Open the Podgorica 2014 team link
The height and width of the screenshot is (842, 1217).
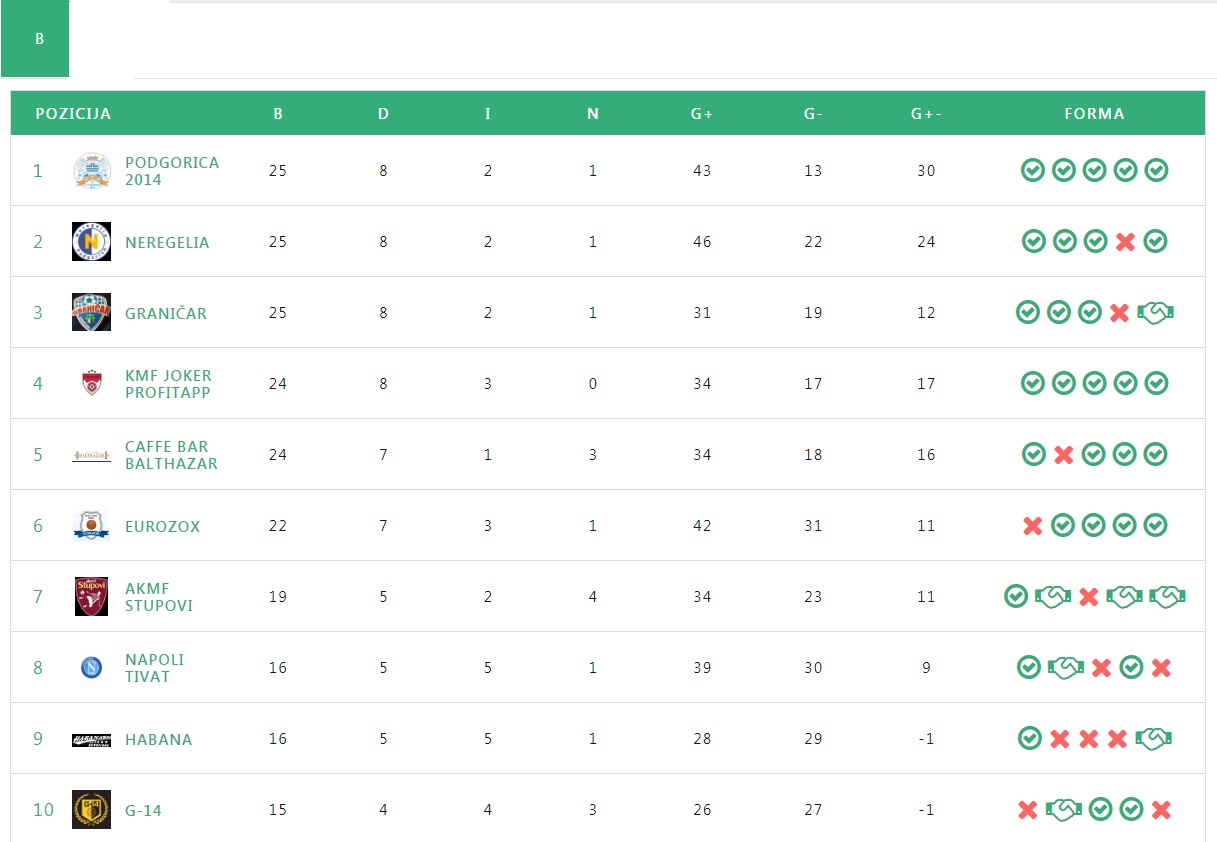(x=172, y=171)
